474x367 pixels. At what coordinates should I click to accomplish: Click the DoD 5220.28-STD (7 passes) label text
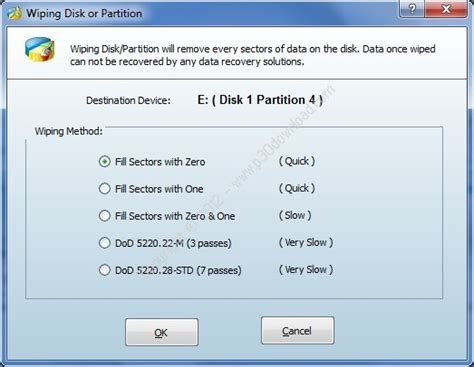[178, 270]
